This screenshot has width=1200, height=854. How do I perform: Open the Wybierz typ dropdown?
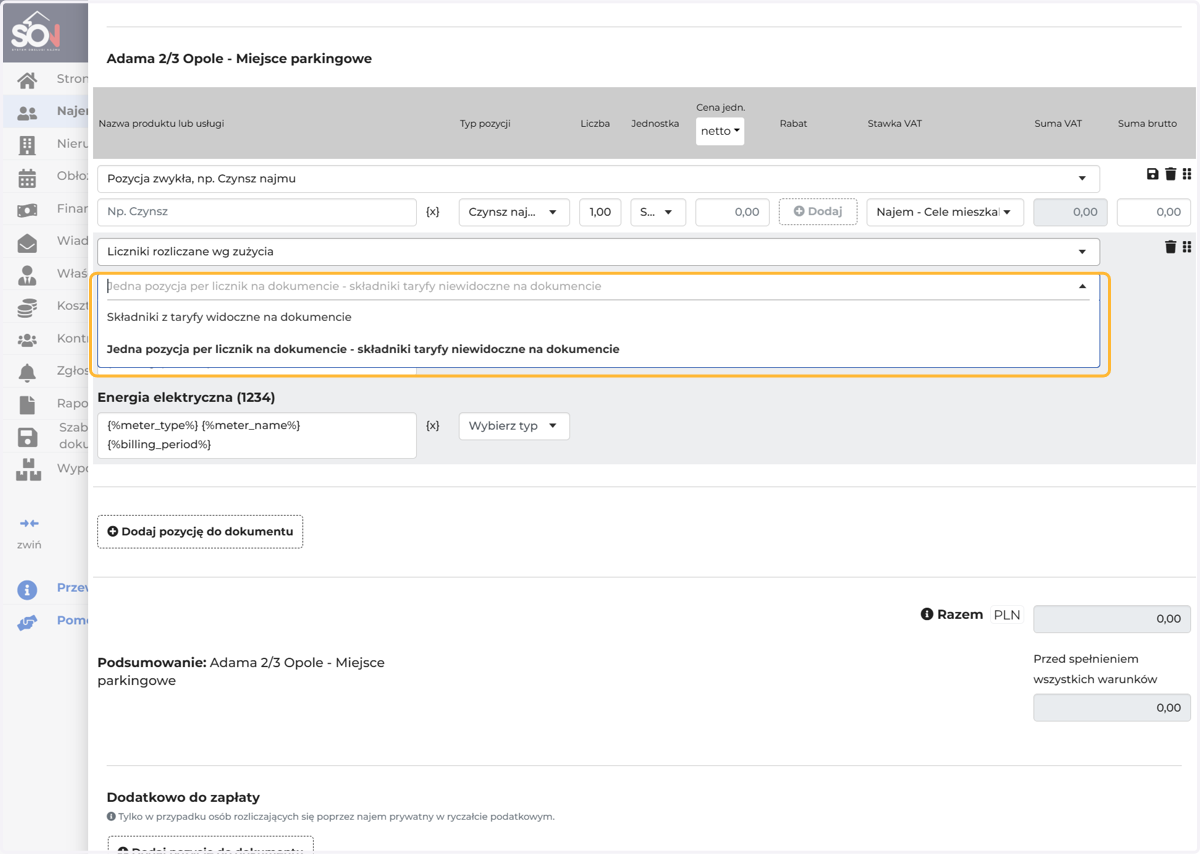point(514,426)
